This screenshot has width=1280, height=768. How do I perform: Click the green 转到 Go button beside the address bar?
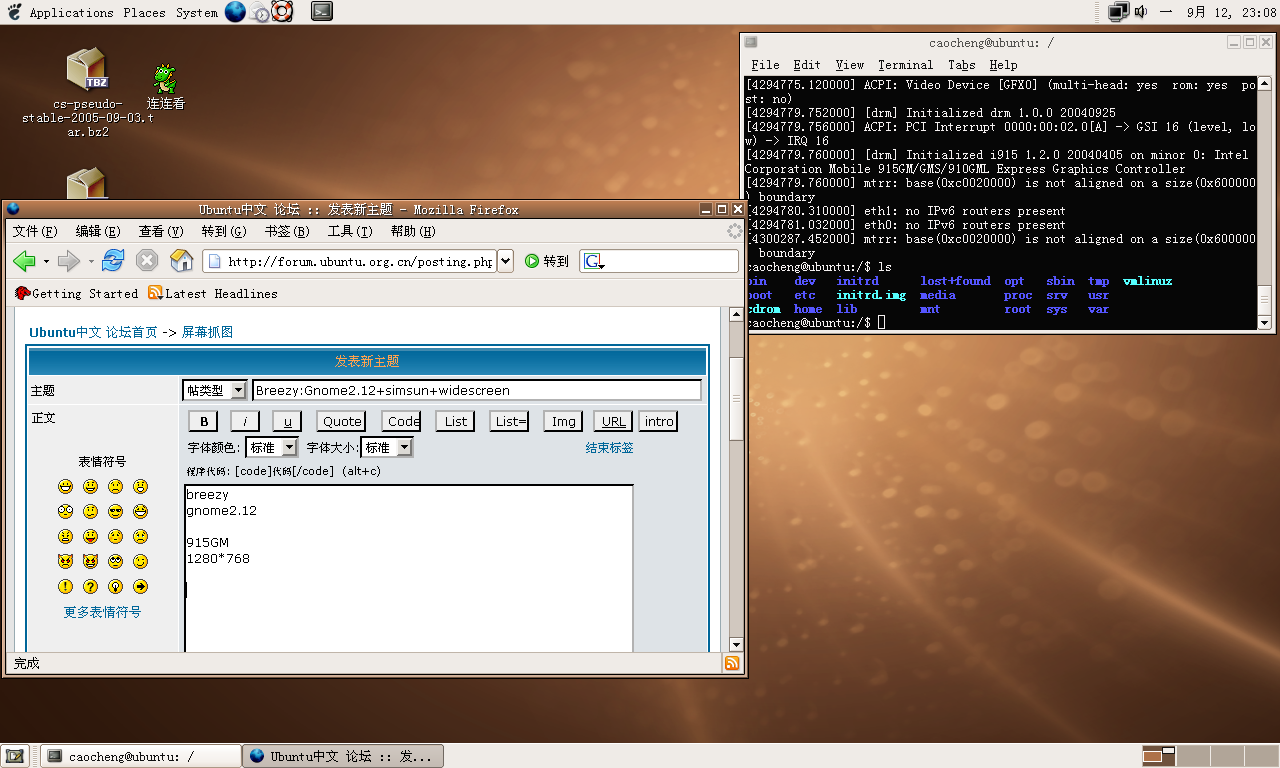547,261
